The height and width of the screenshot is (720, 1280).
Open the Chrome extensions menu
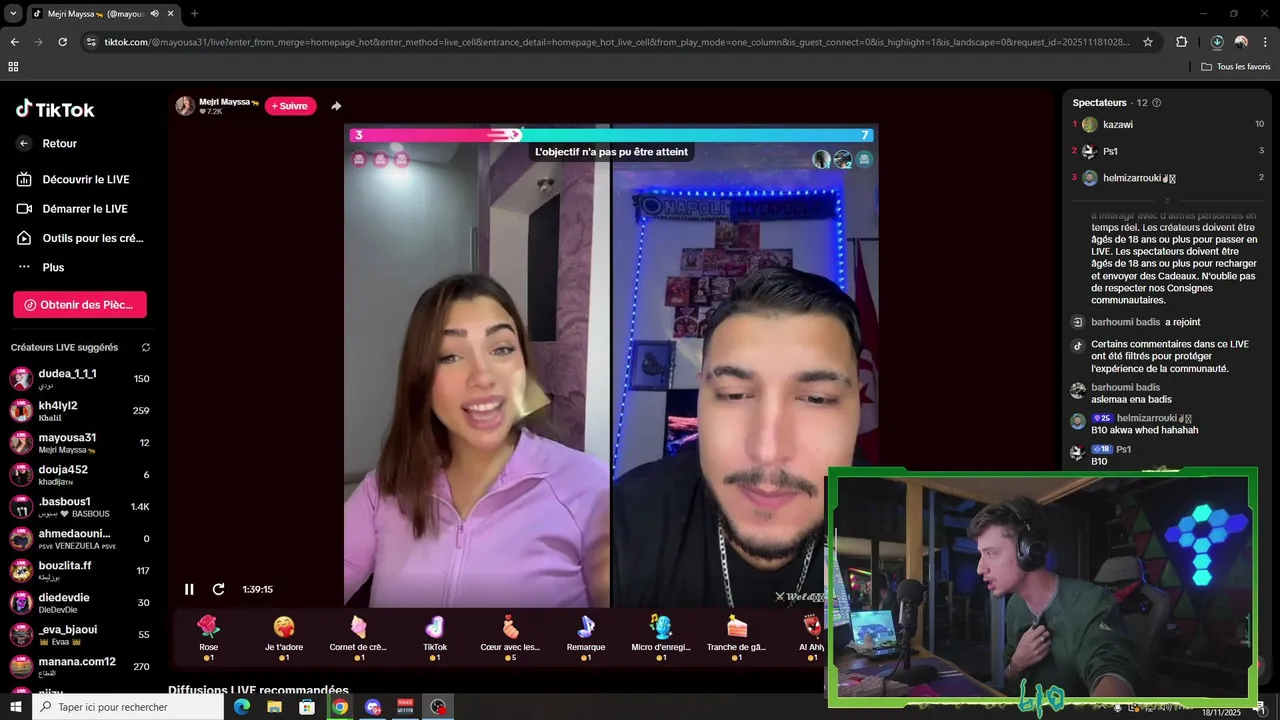[x=1182, y=42]
